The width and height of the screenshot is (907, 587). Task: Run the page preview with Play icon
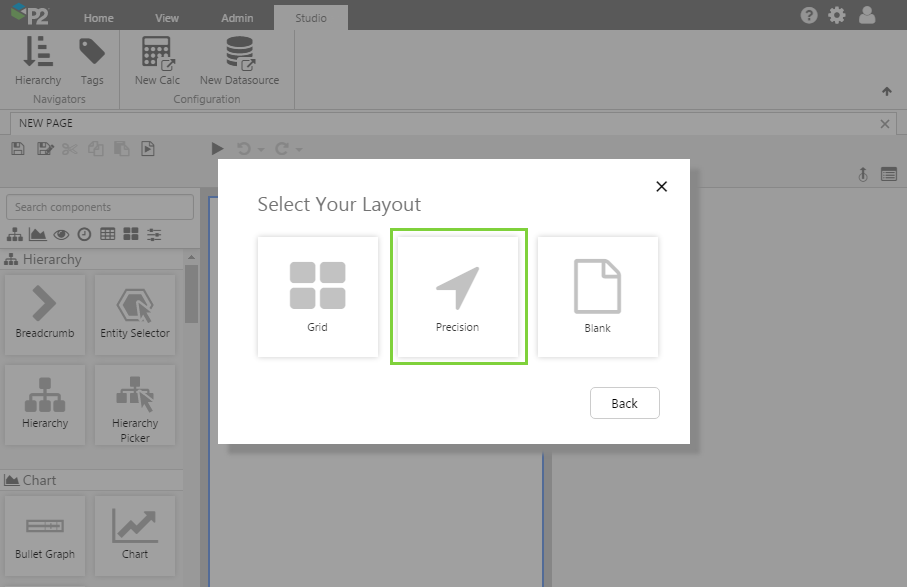click(x=218, y=148)
